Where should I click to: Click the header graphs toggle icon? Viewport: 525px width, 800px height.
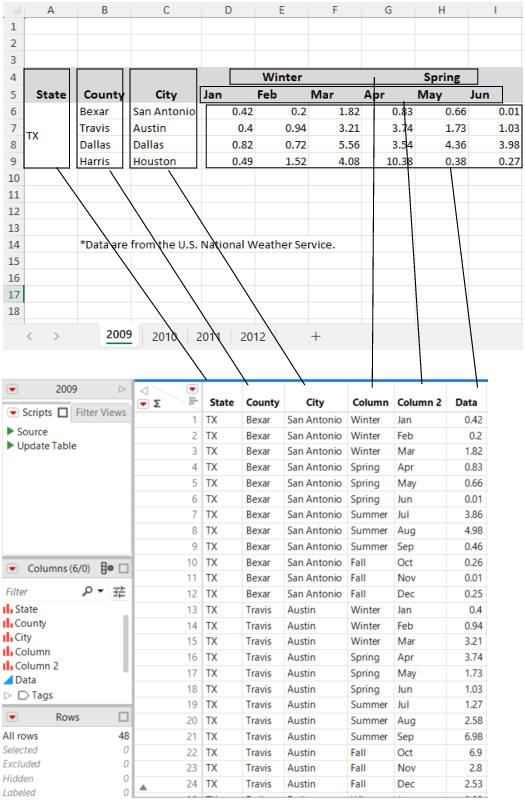(x=193, y=402)
